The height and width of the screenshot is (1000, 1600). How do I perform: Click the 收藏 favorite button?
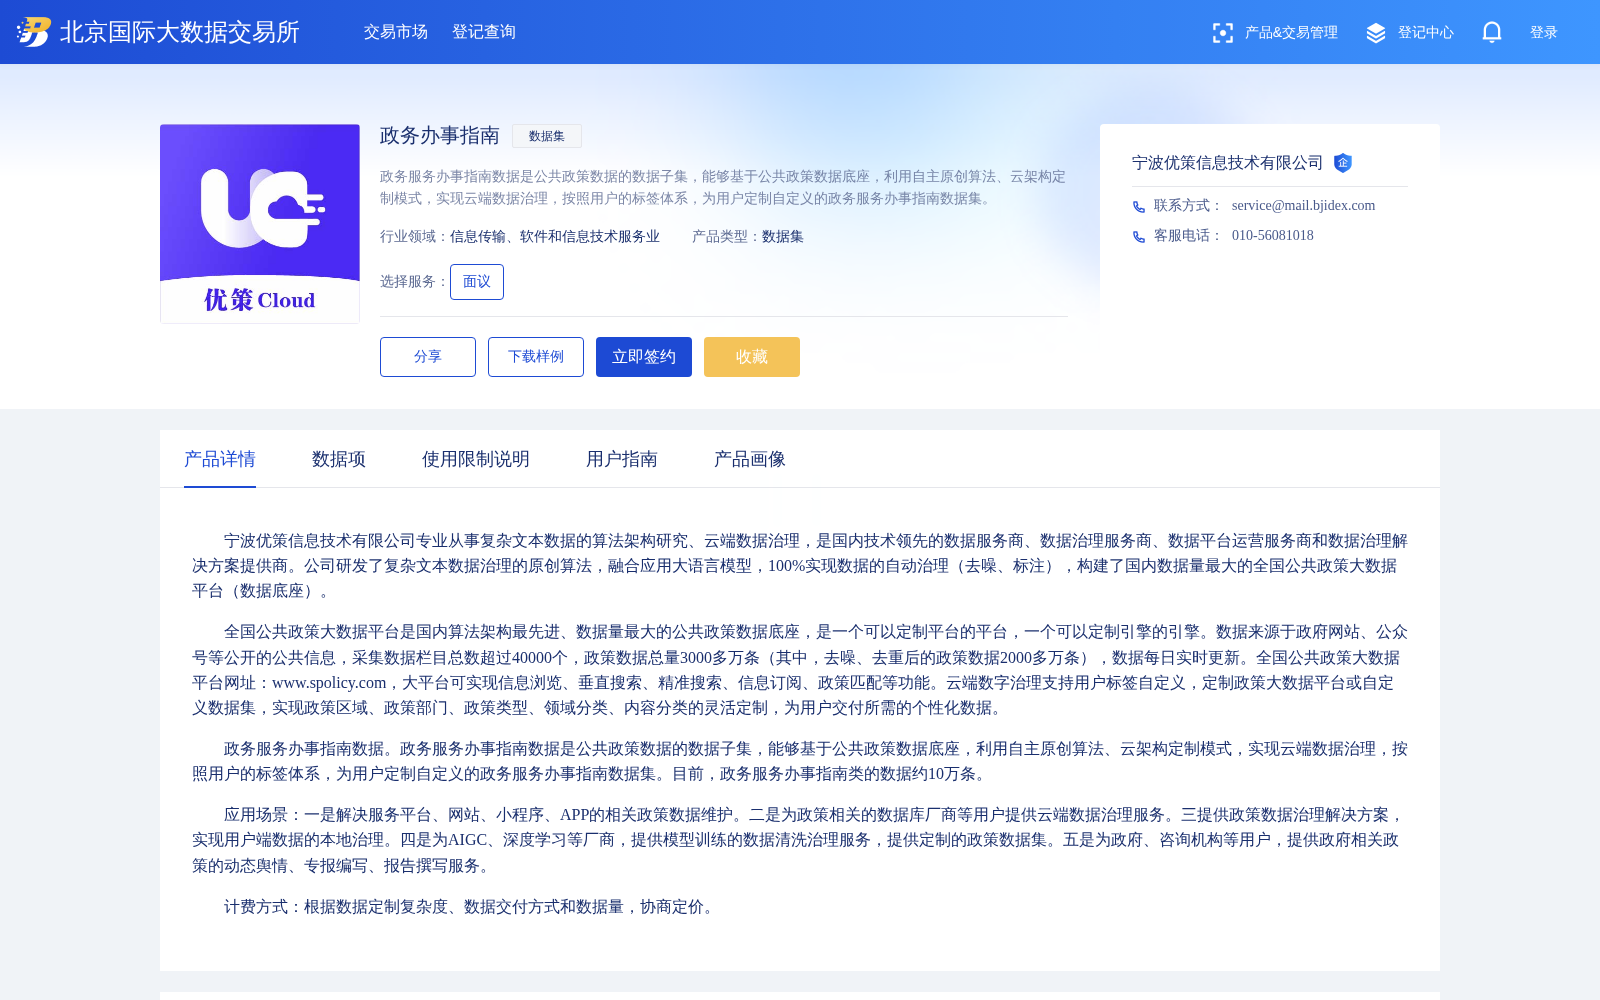click(752, 357)
